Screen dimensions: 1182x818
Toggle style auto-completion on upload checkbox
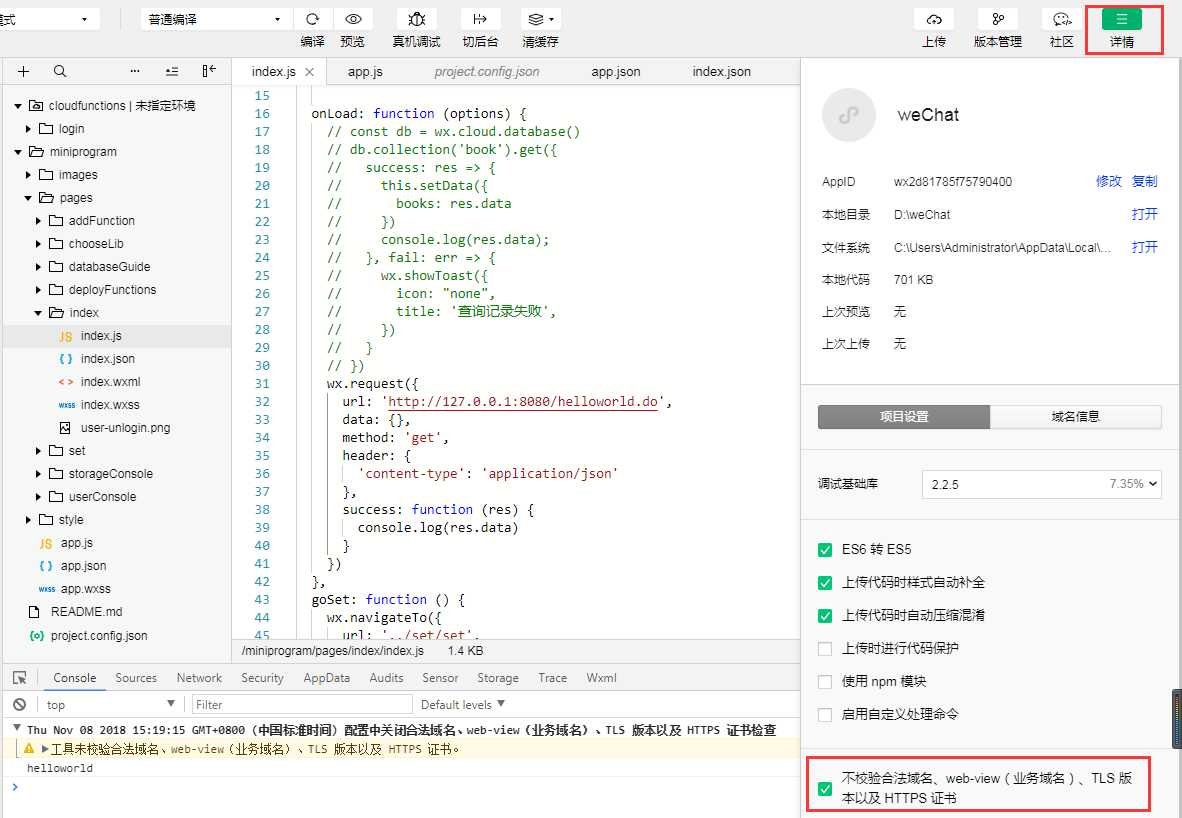[825, 583]
